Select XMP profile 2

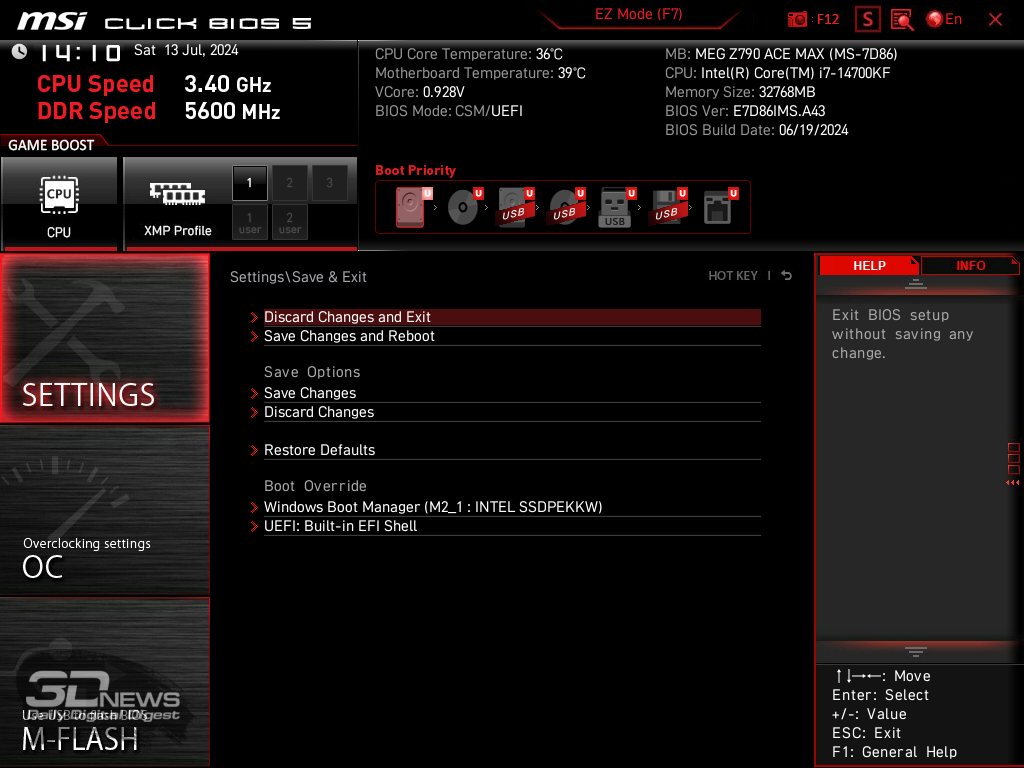point(289,183)
